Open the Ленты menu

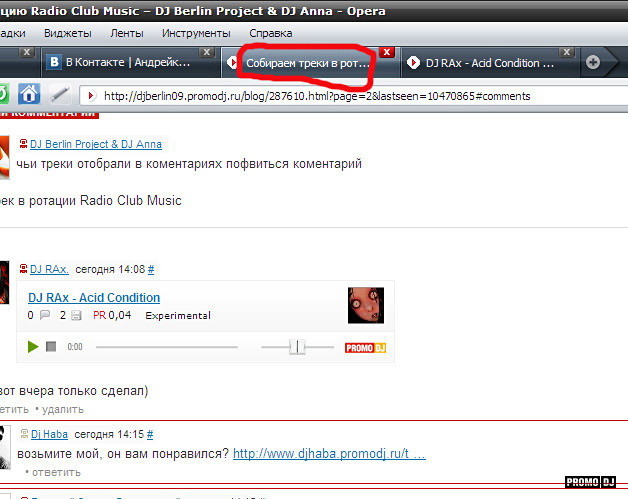127,33
